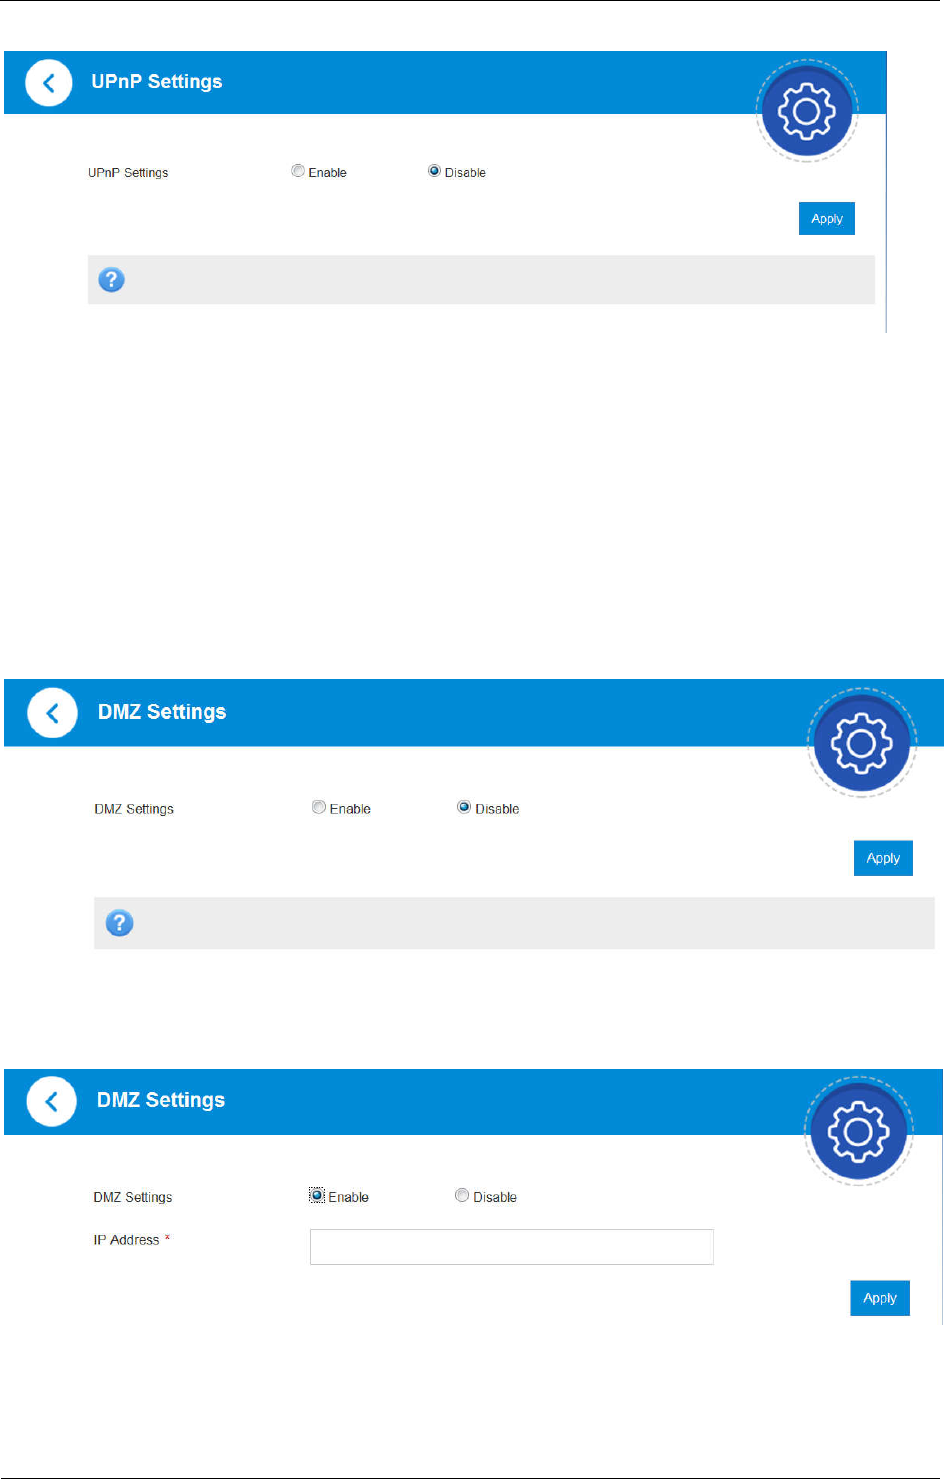Image resolution: width=944 pixels, height=1479 pixels.
Task: Click gear icon in first DMZ Settings panel
Action: [x=861, y=742]
